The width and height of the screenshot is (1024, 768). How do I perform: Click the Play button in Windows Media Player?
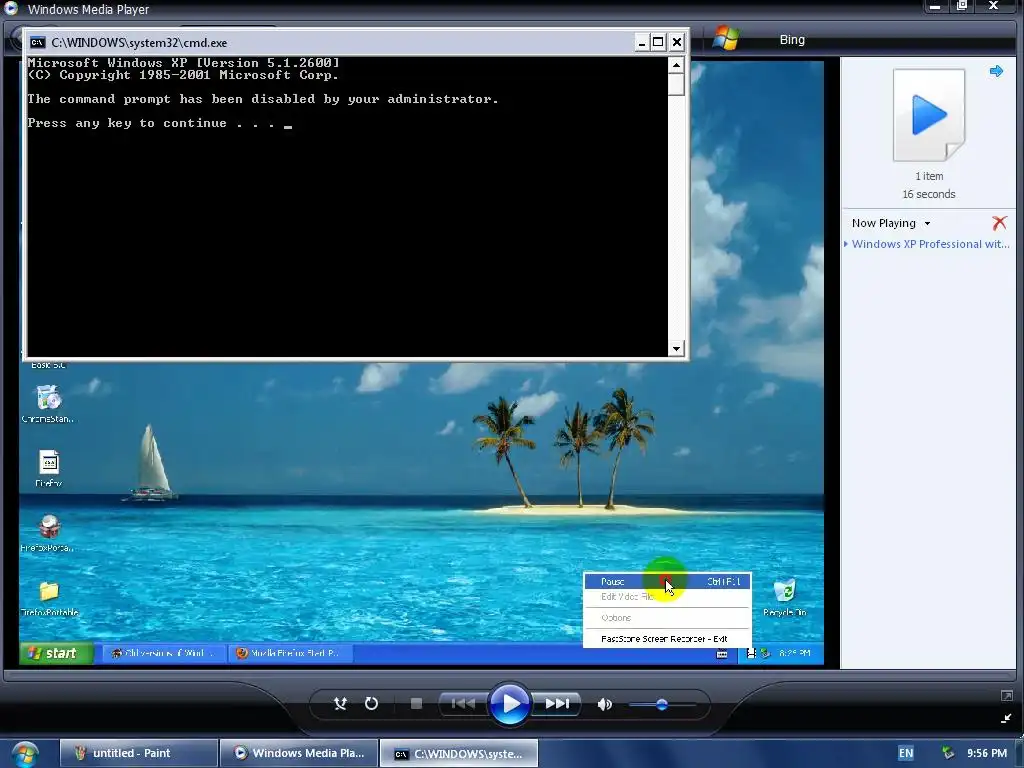[x=509, y=703]
